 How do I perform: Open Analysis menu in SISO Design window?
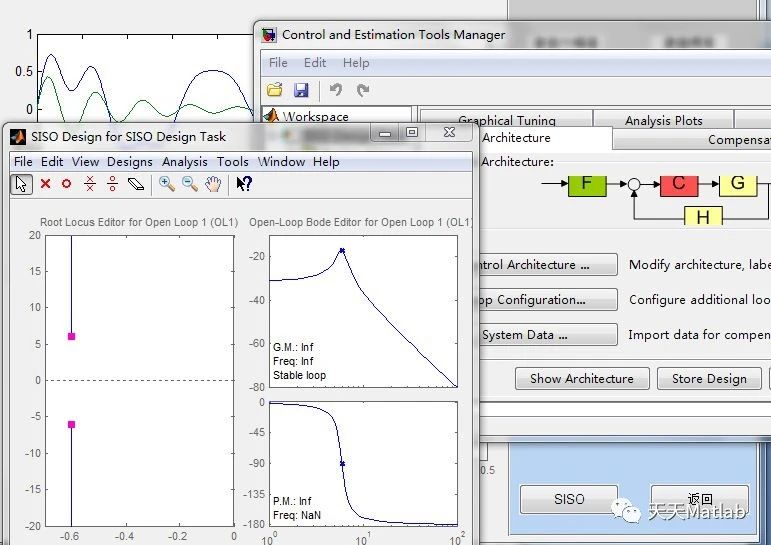[x=185, y=162]
